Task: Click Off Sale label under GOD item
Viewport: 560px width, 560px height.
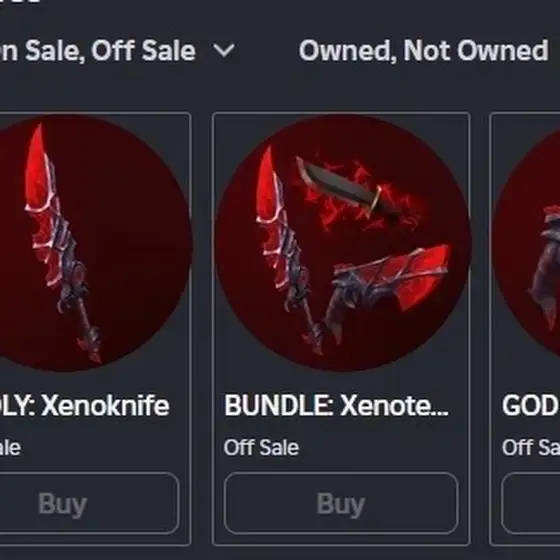Action: point(531,448)
